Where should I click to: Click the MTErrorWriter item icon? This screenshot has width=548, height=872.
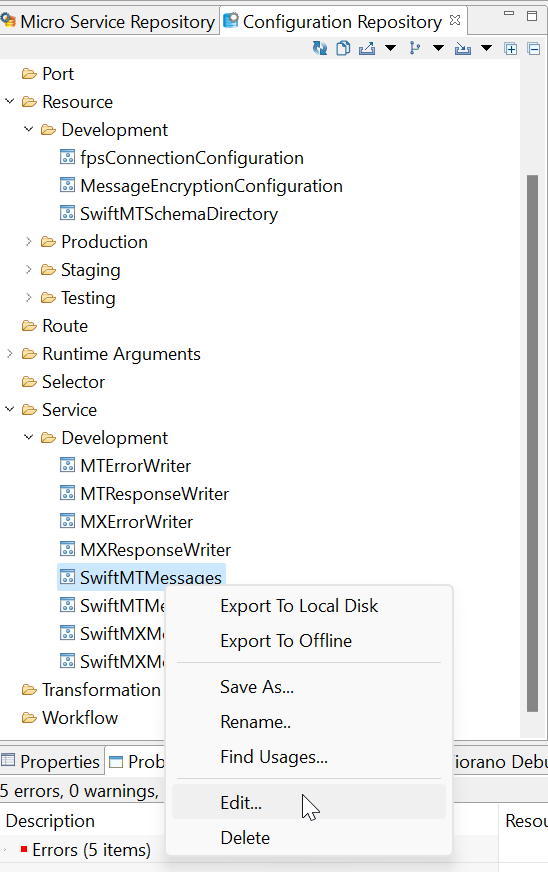67,465
